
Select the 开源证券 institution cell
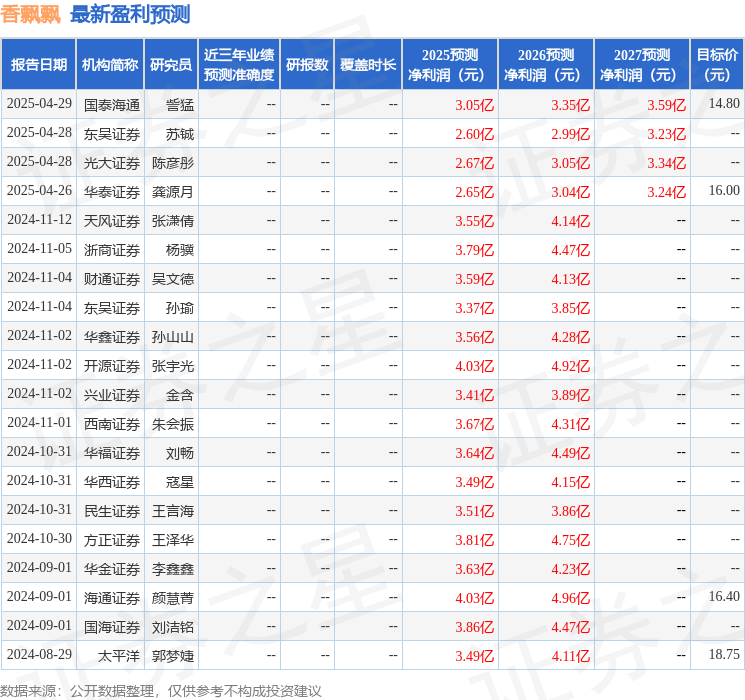(112, 366)
